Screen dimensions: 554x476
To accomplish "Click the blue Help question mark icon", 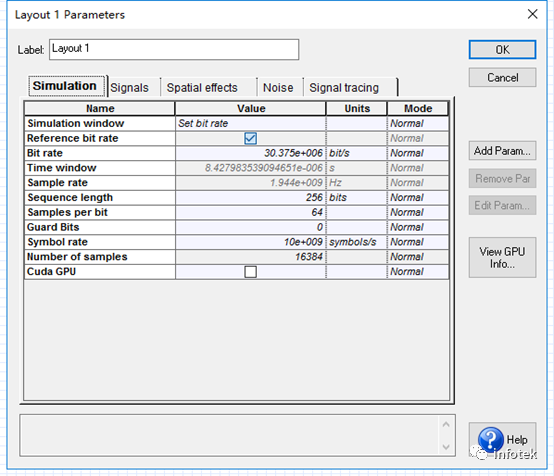I will click(491, 439).
